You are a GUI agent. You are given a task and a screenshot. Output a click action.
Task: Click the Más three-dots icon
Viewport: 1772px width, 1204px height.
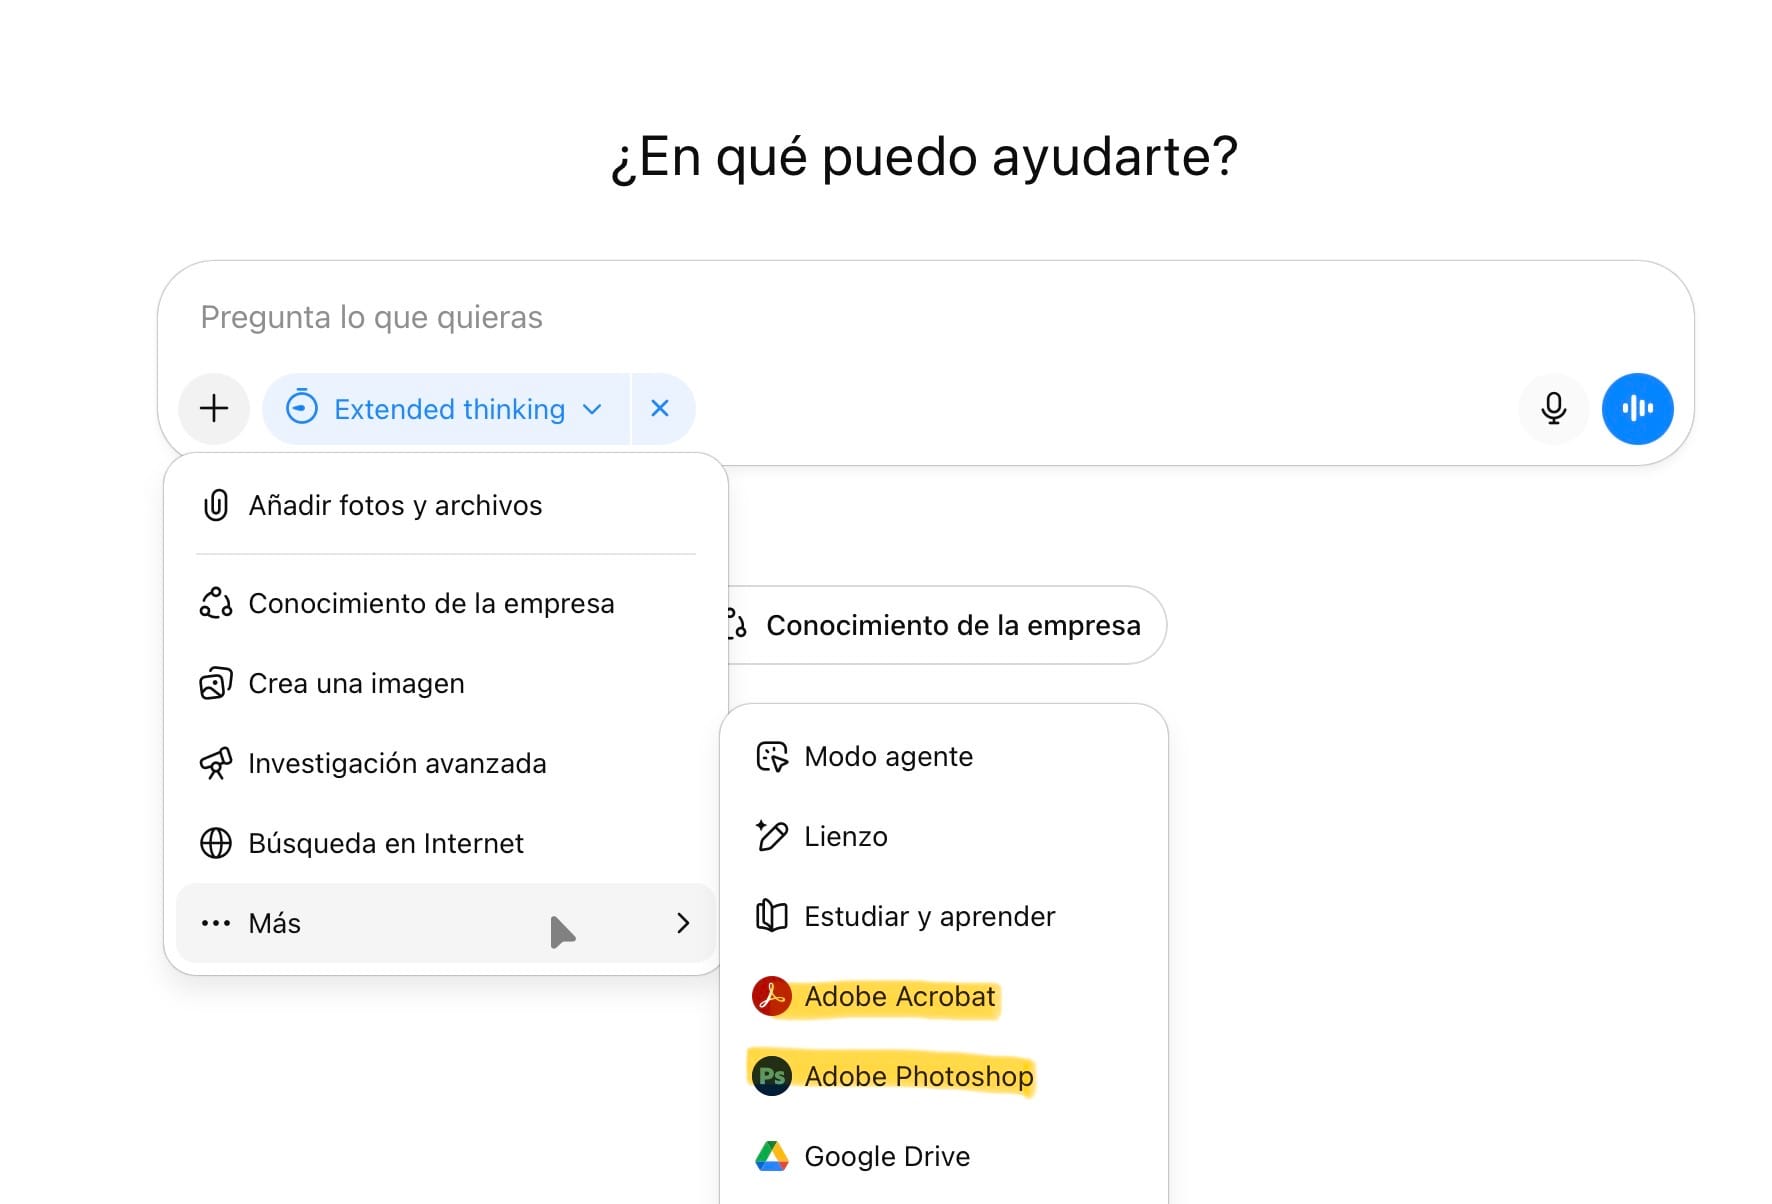point(216,923)
